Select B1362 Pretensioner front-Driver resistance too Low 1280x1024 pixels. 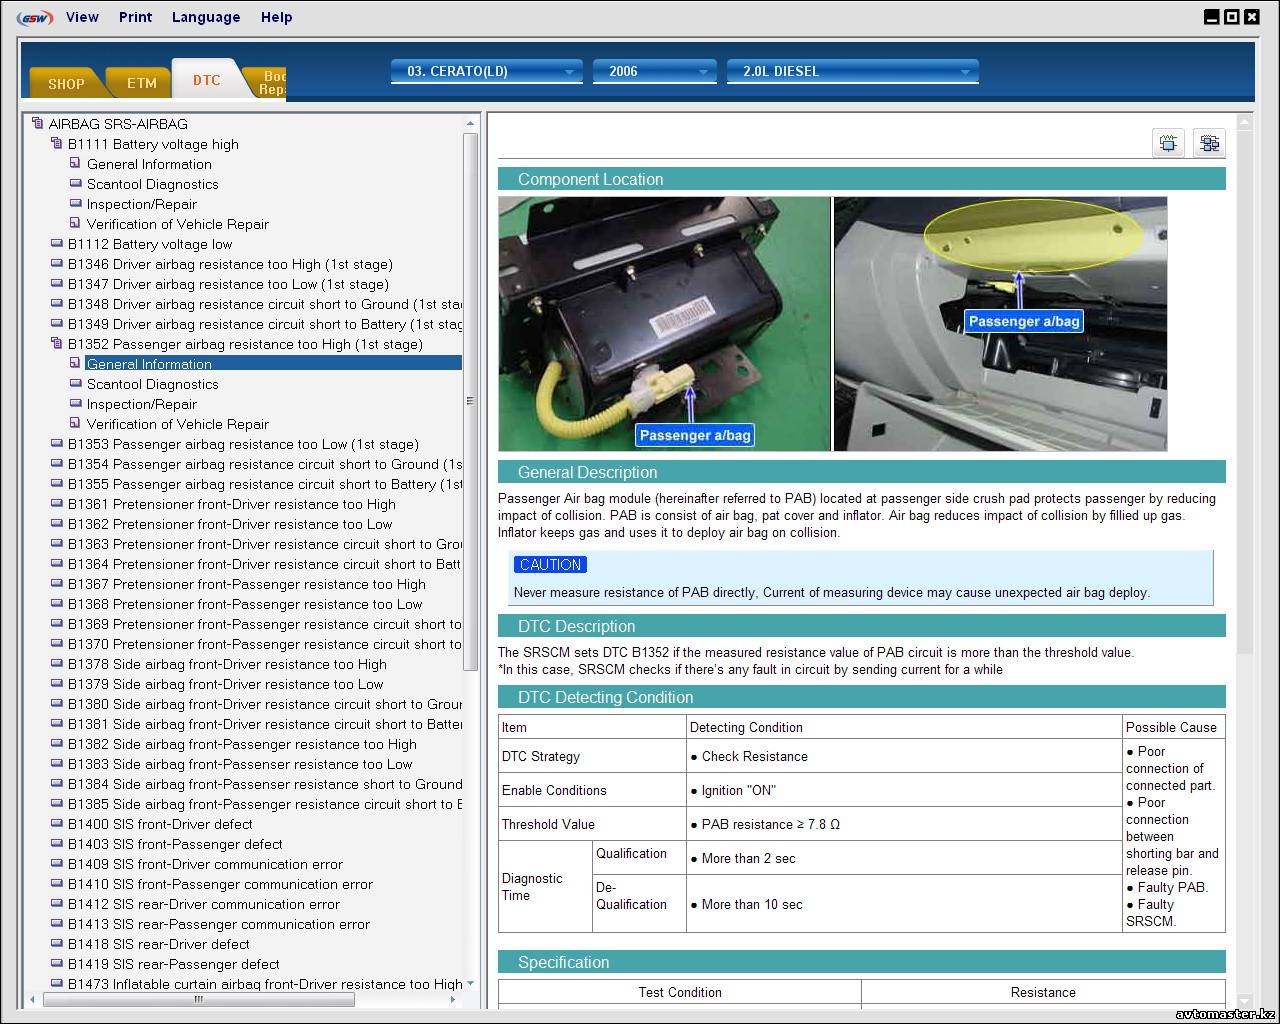click(230, 524)
